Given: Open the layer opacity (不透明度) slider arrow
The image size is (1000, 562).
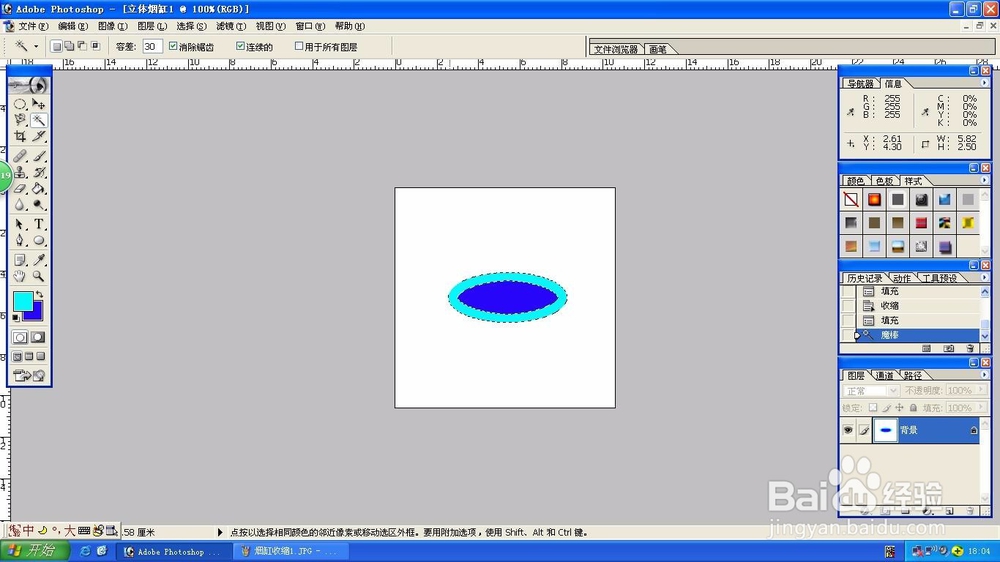Looking at the screenshot, I should (x=981, y=390).
